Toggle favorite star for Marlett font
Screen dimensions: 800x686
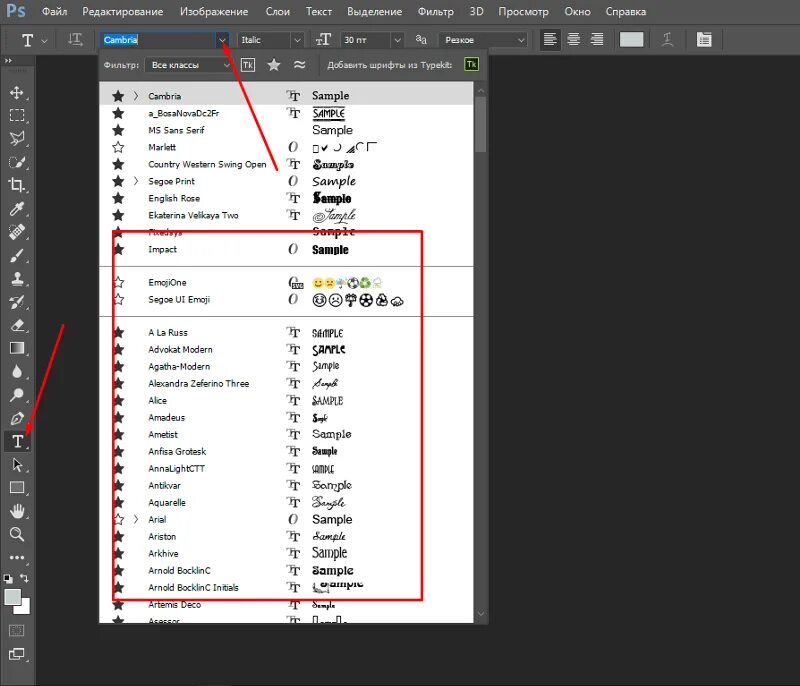[118, 147]
